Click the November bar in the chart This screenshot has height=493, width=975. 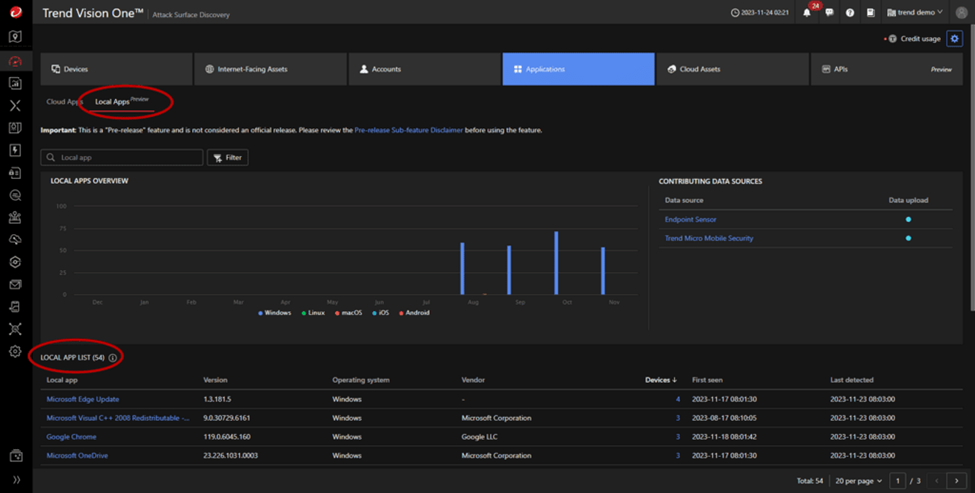click(x=603, y=271)
